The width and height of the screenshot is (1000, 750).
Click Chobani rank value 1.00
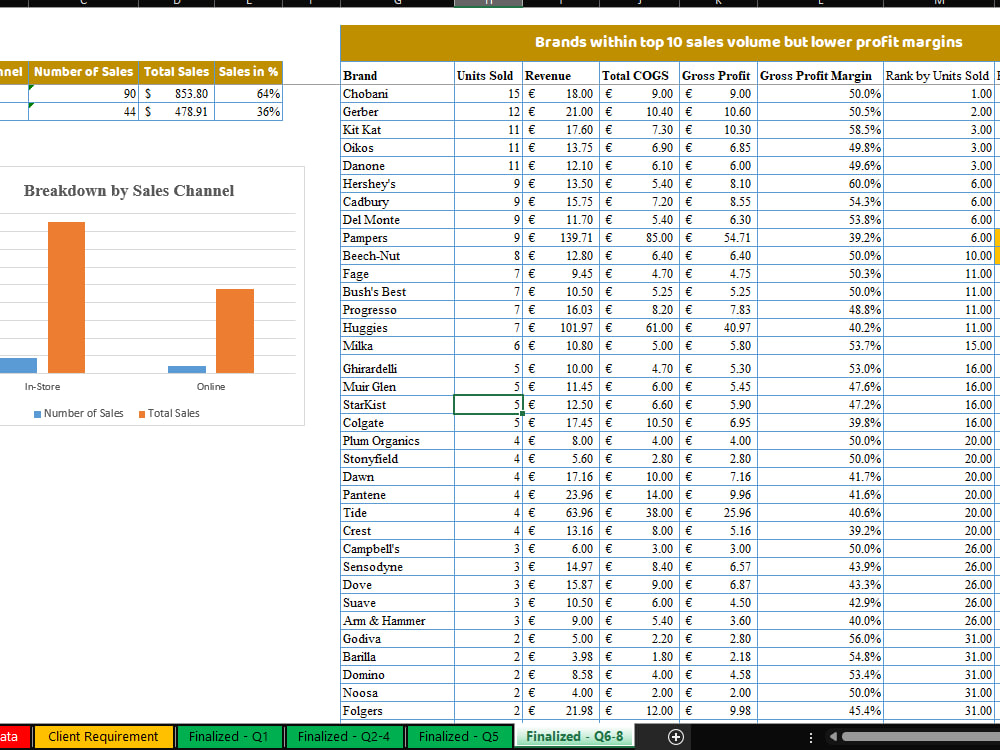pos(939,94)
